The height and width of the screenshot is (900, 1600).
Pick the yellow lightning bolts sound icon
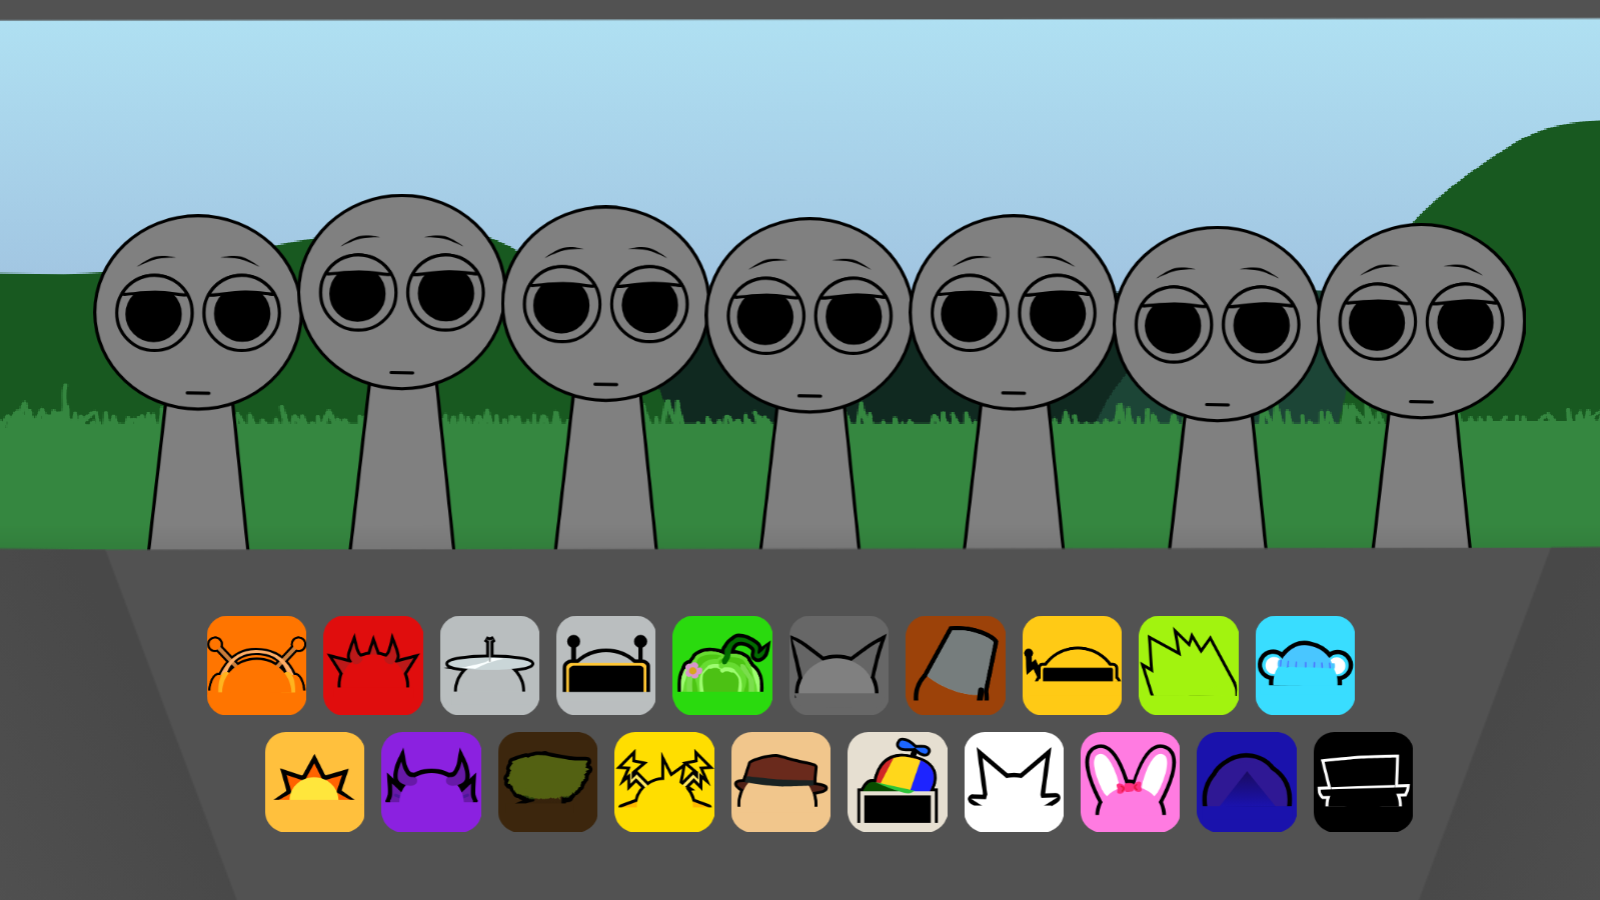click(x=665, y=782)
